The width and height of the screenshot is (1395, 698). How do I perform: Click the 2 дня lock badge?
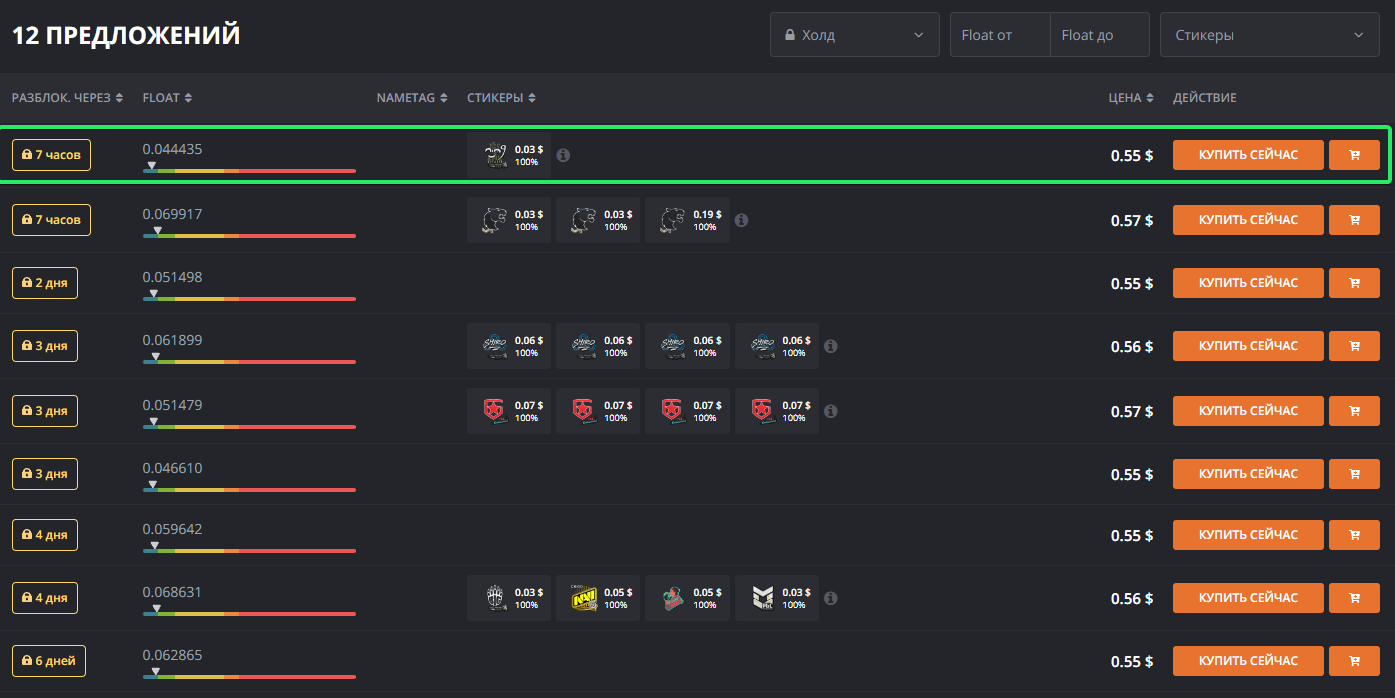[45, 283]
